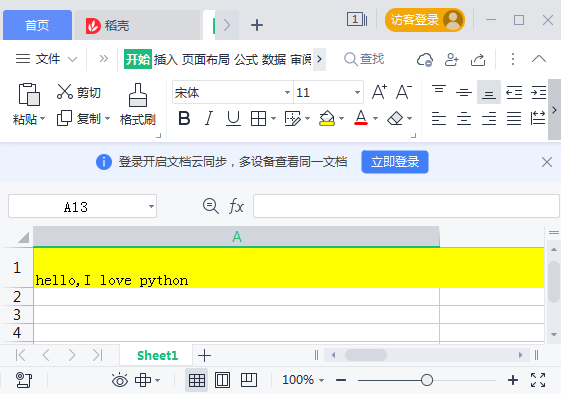
Task: Increase indent in cell
Action: coord(538,92)
